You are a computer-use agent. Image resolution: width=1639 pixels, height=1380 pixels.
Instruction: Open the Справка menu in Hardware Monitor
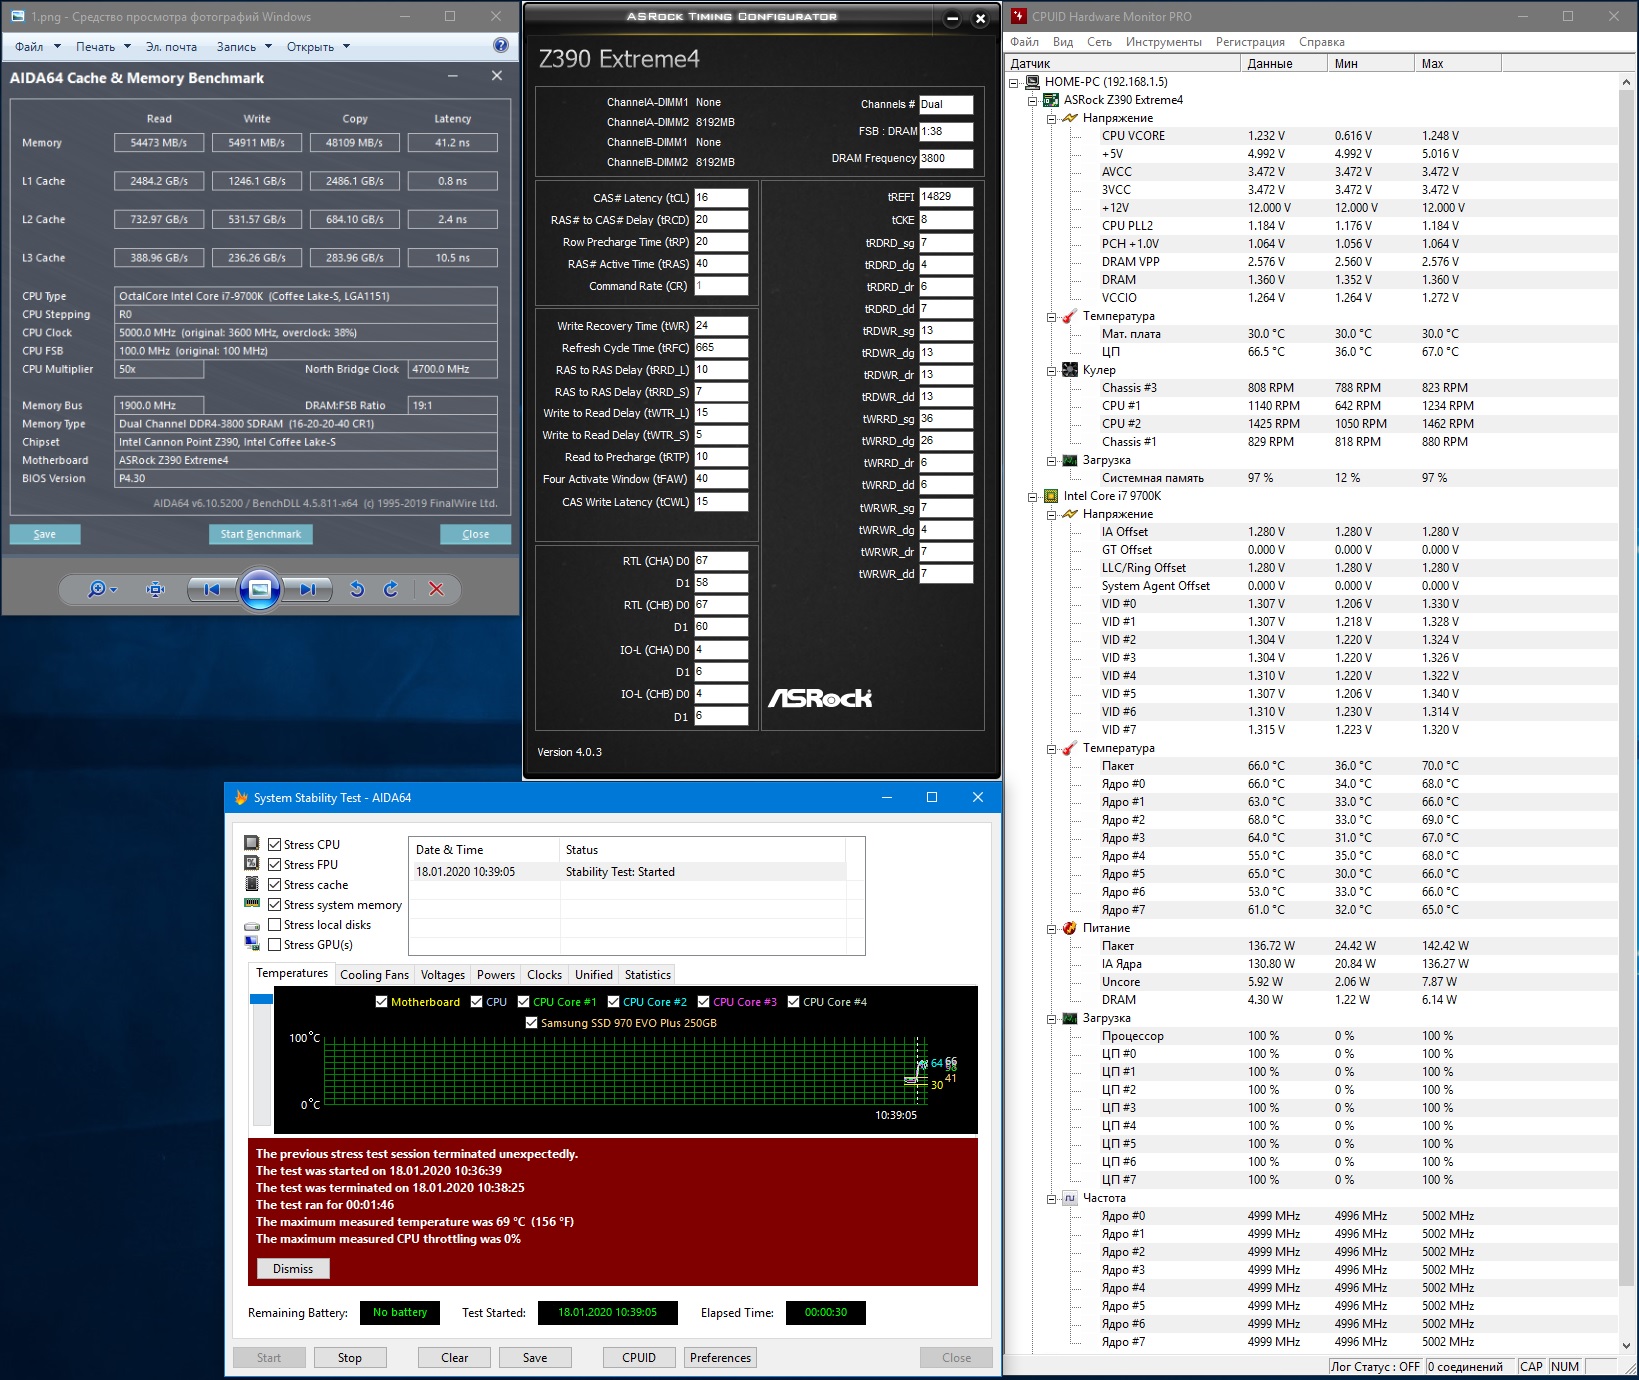pyautogui.click(x=1322, y=42)
